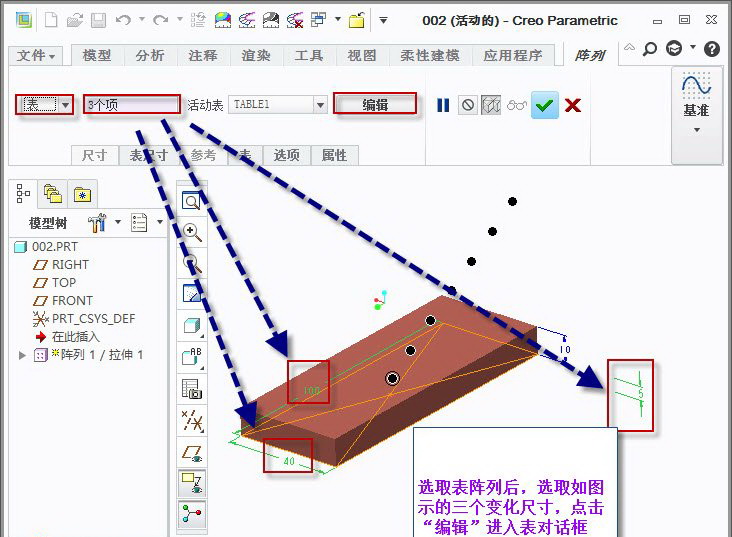Open tree show list dropdown arrow

(160, 222)
